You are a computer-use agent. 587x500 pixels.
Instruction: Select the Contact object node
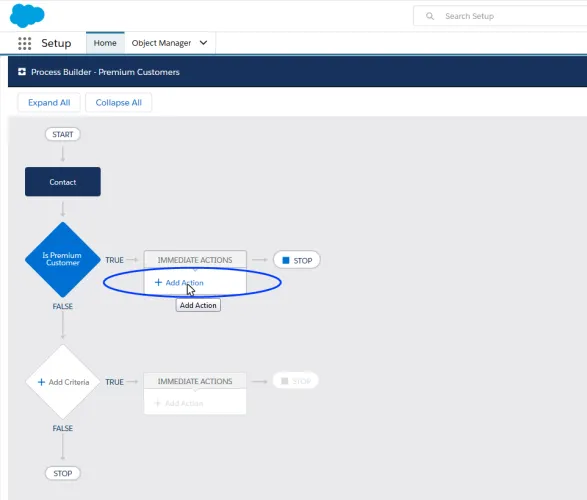coord(63,182)
